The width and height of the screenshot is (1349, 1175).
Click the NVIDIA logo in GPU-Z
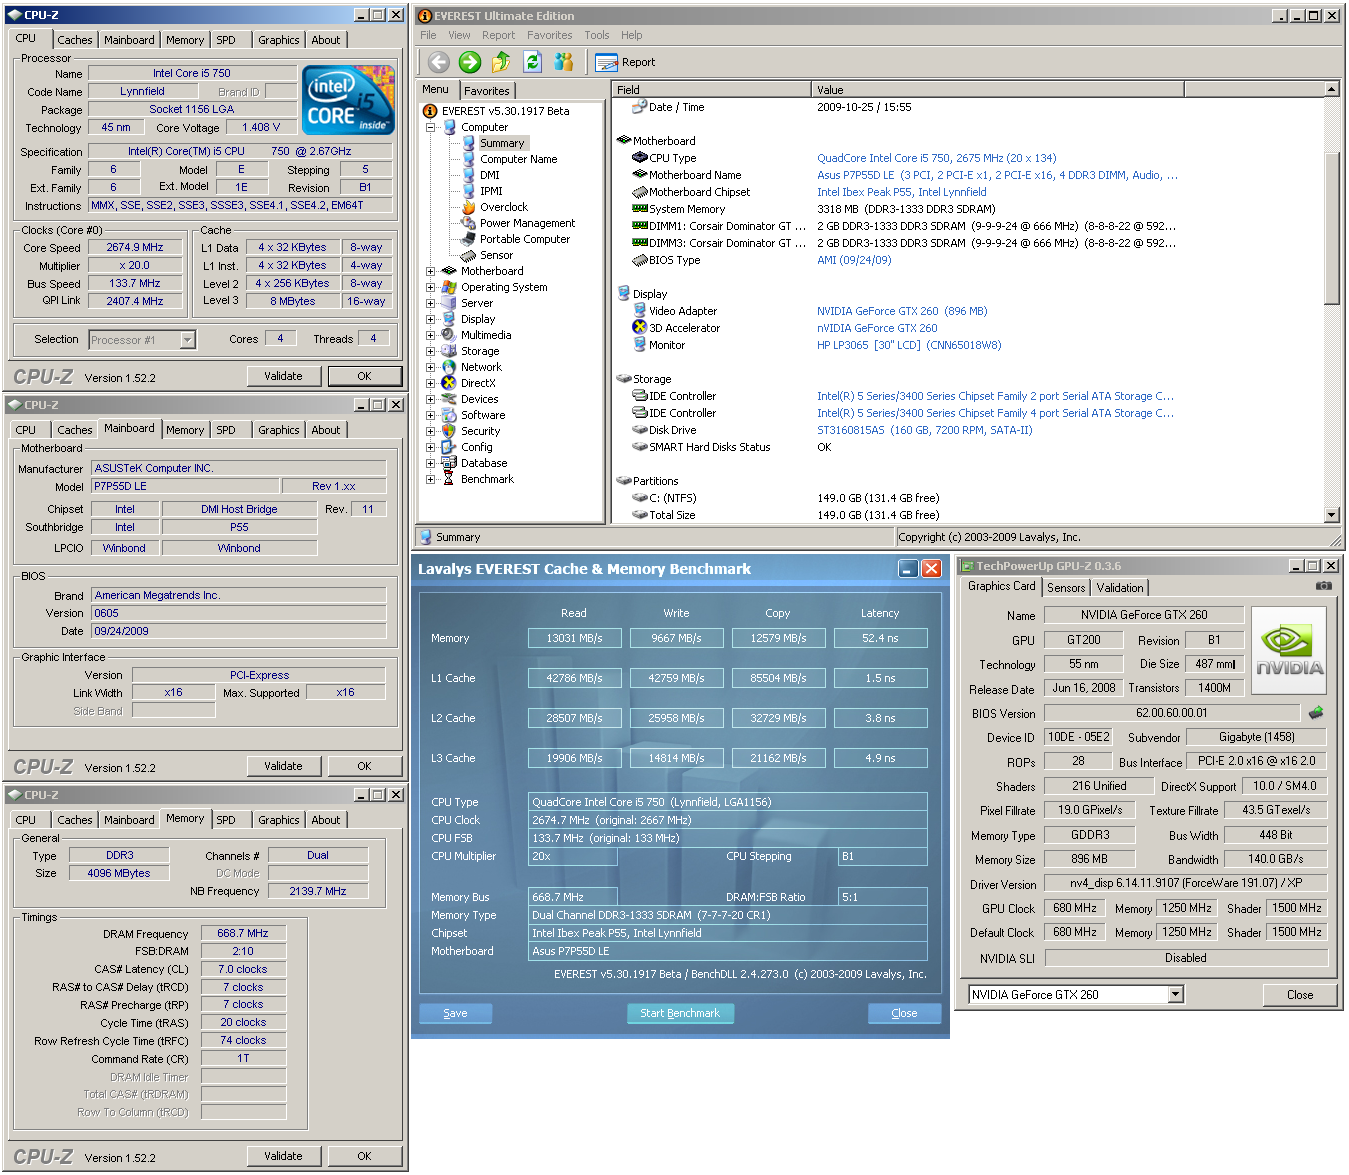click(x=1289, y=650)
